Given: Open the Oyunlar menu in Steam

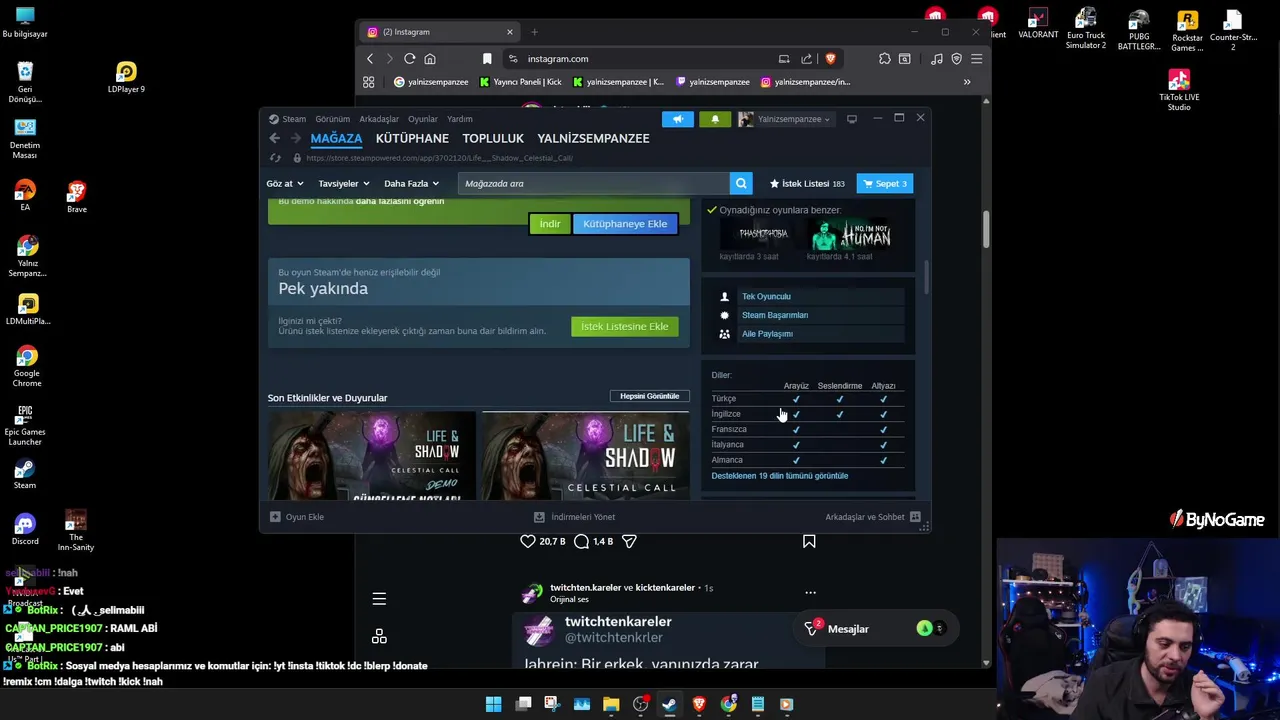Looking at the screenshot, I should coord(423,119).
